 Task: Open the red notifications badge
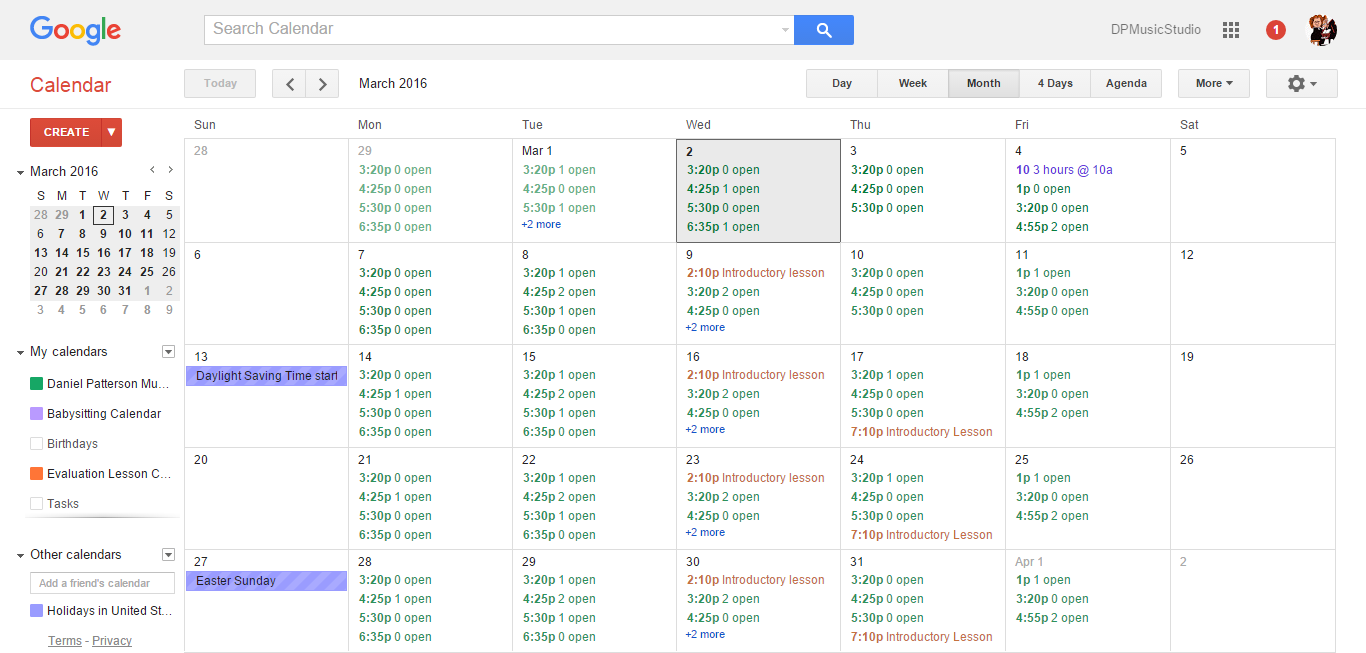tap(1276, 30)
